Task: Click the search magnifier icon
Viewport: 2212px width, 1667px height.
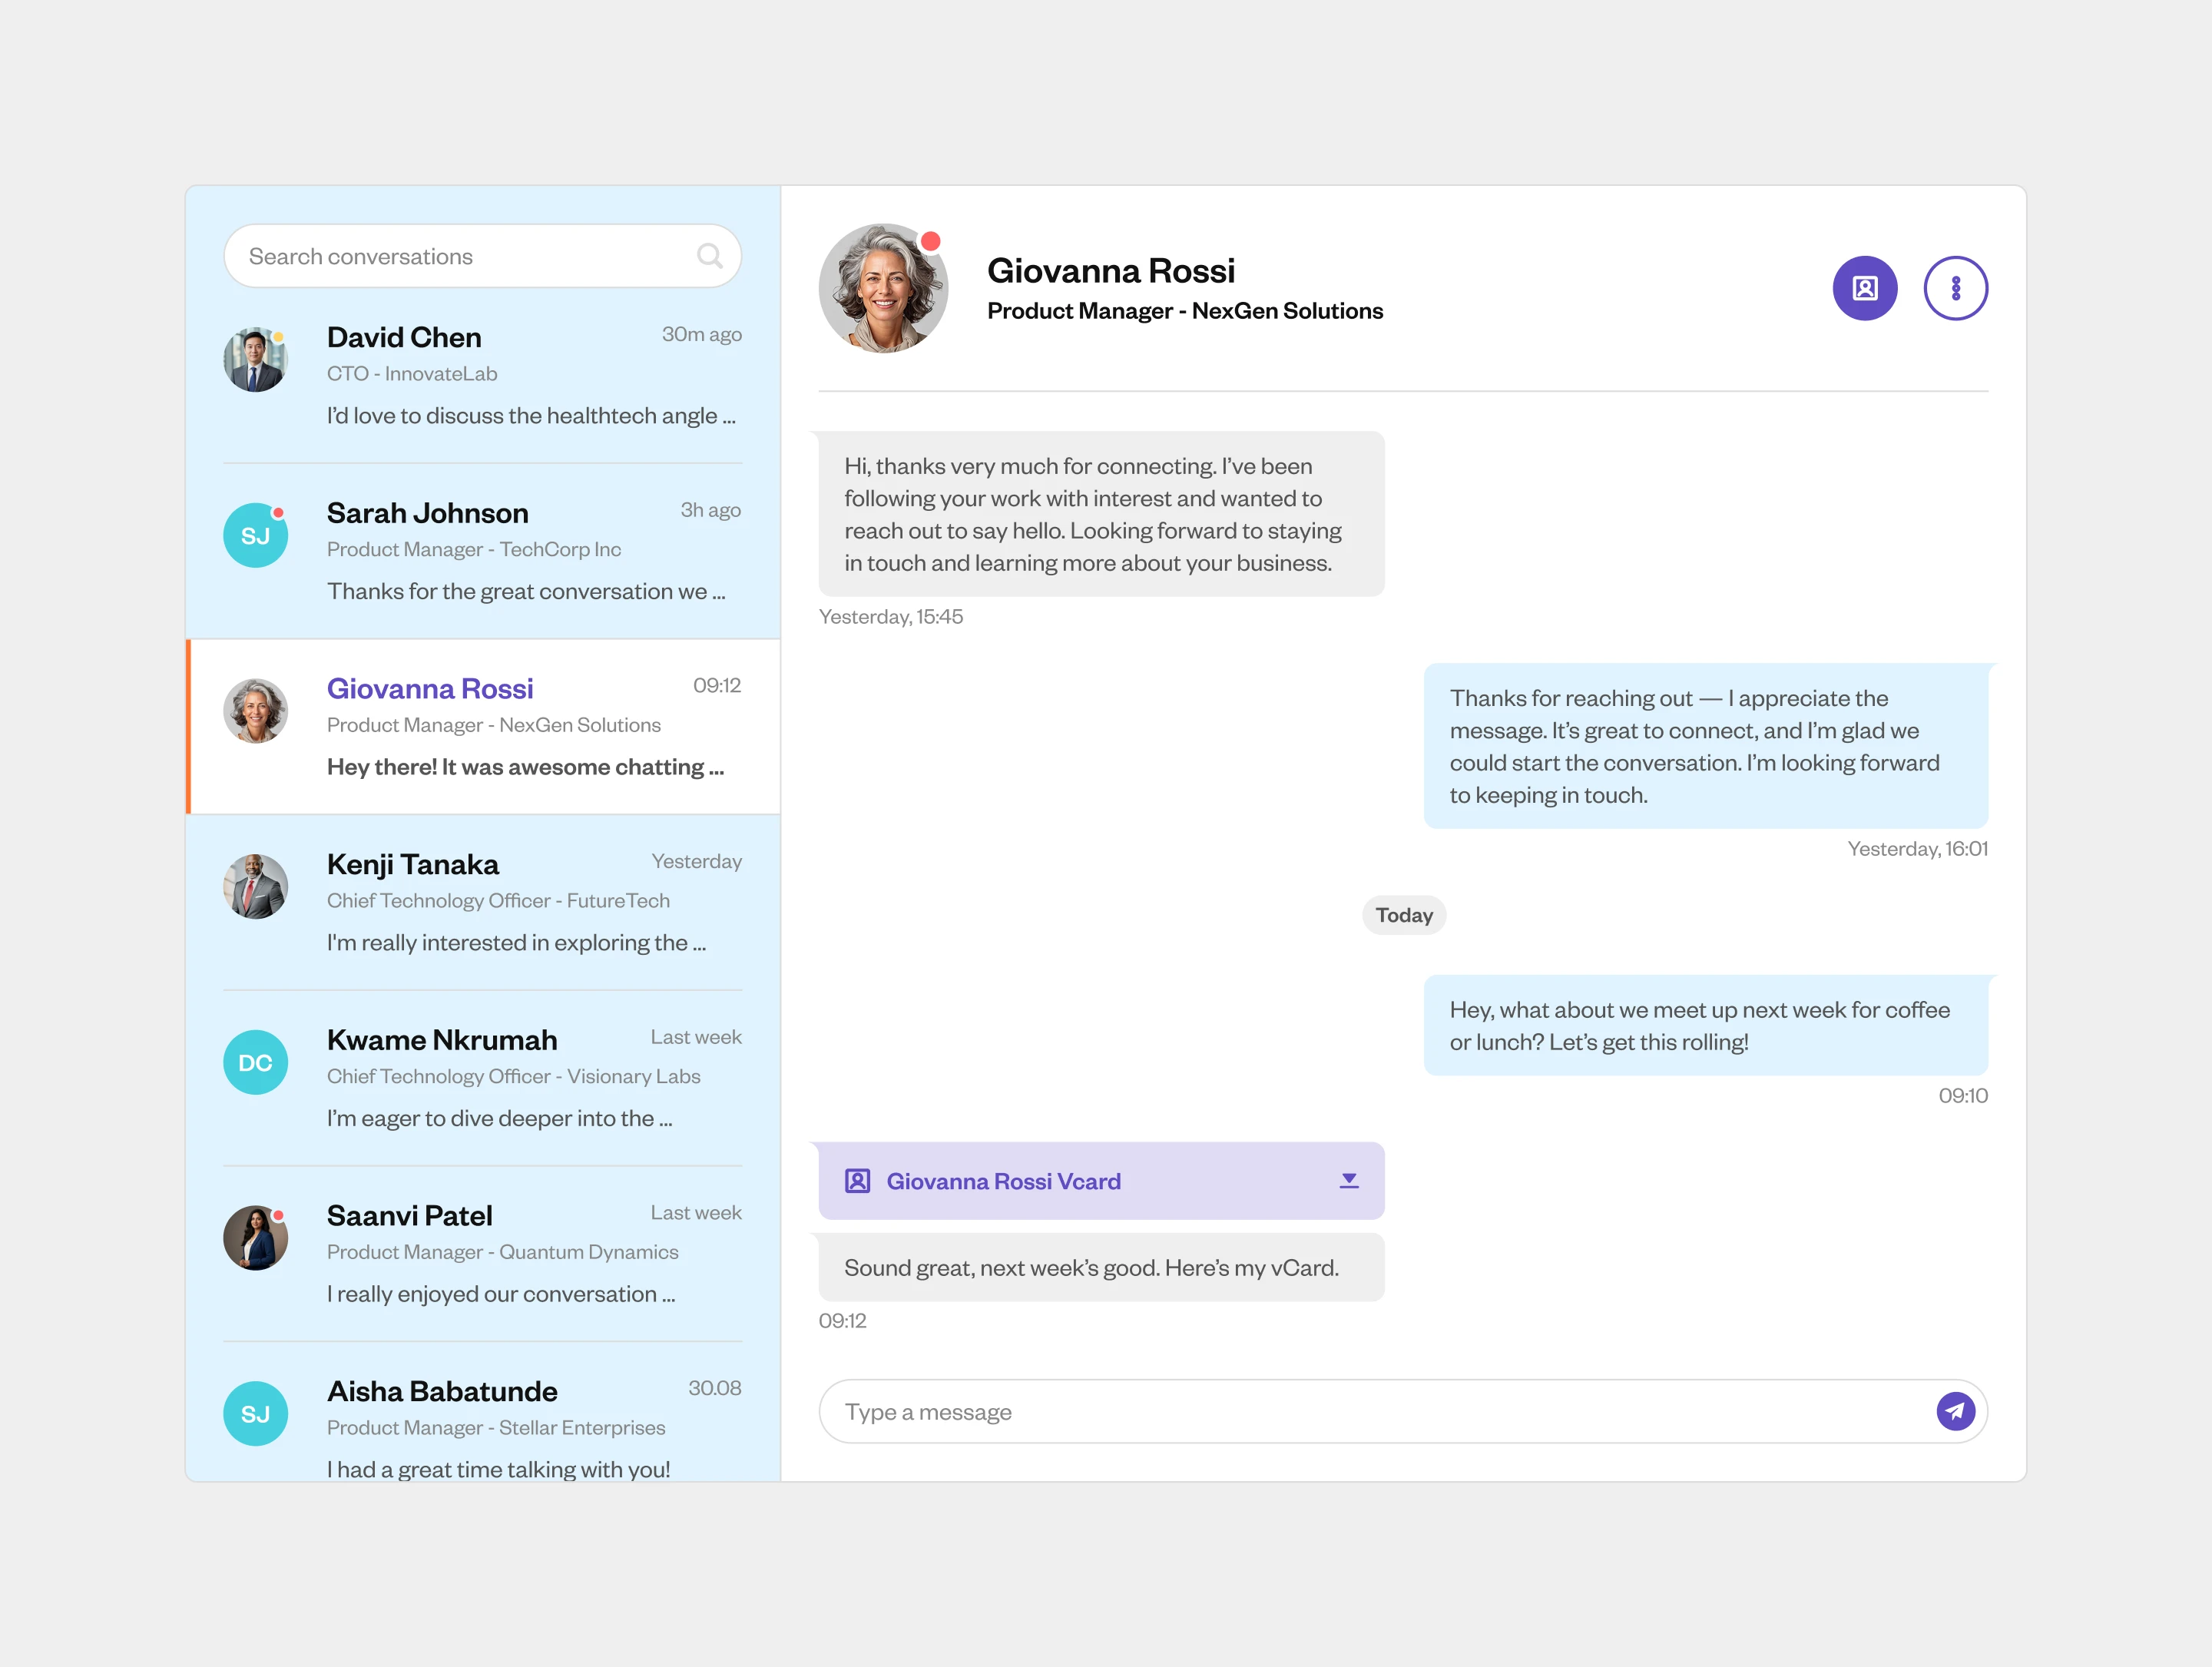Action: pos(709,256)
